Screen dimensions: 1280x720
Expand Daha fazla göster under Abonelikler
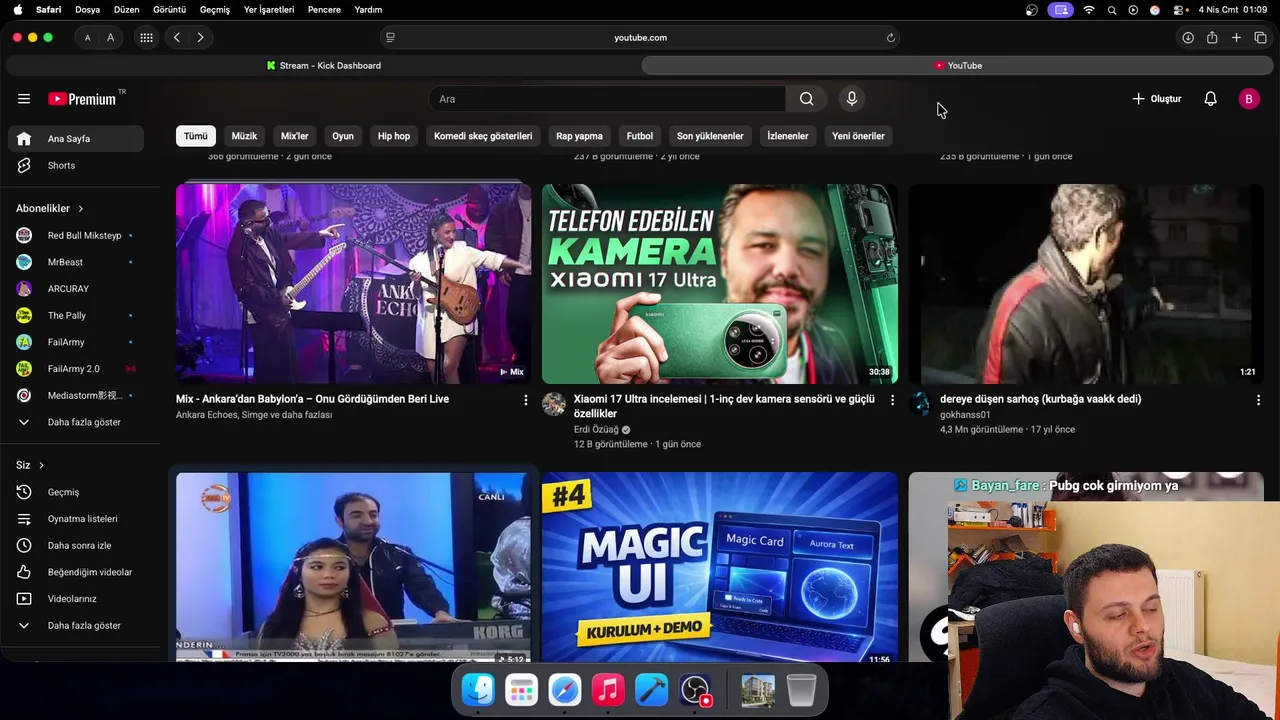pos(76,422)
